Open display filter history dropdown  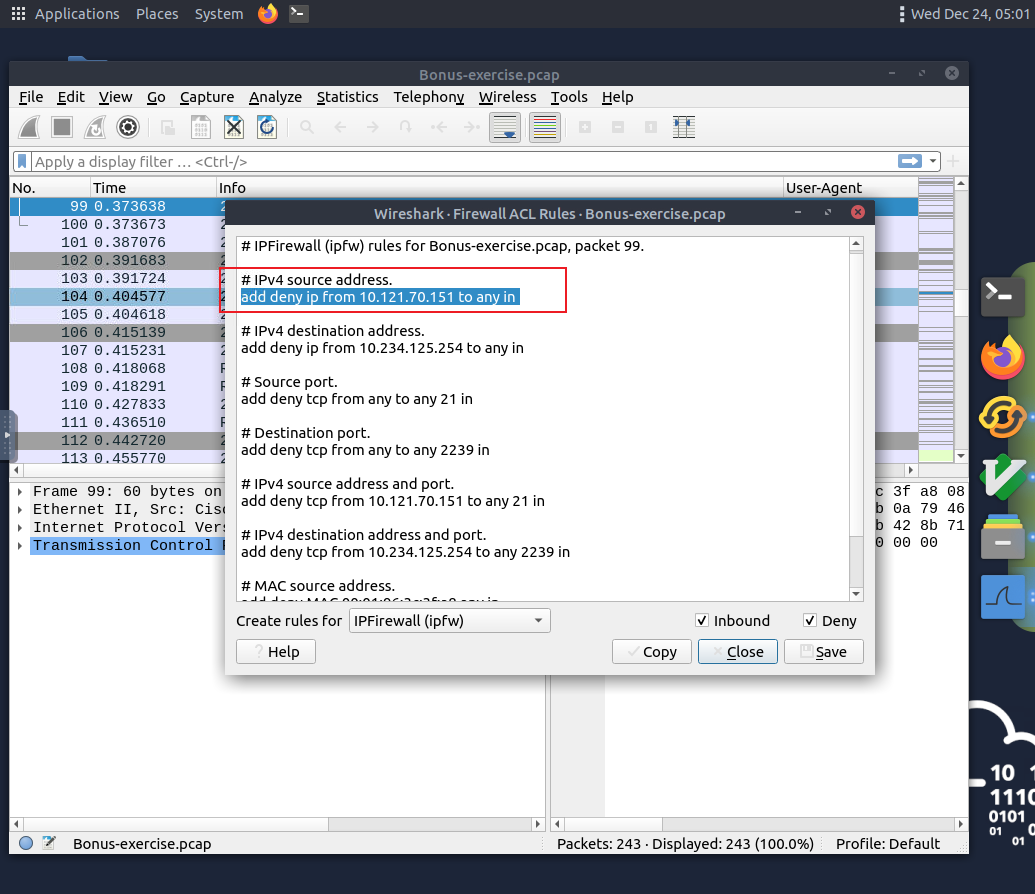click(933, 161)
